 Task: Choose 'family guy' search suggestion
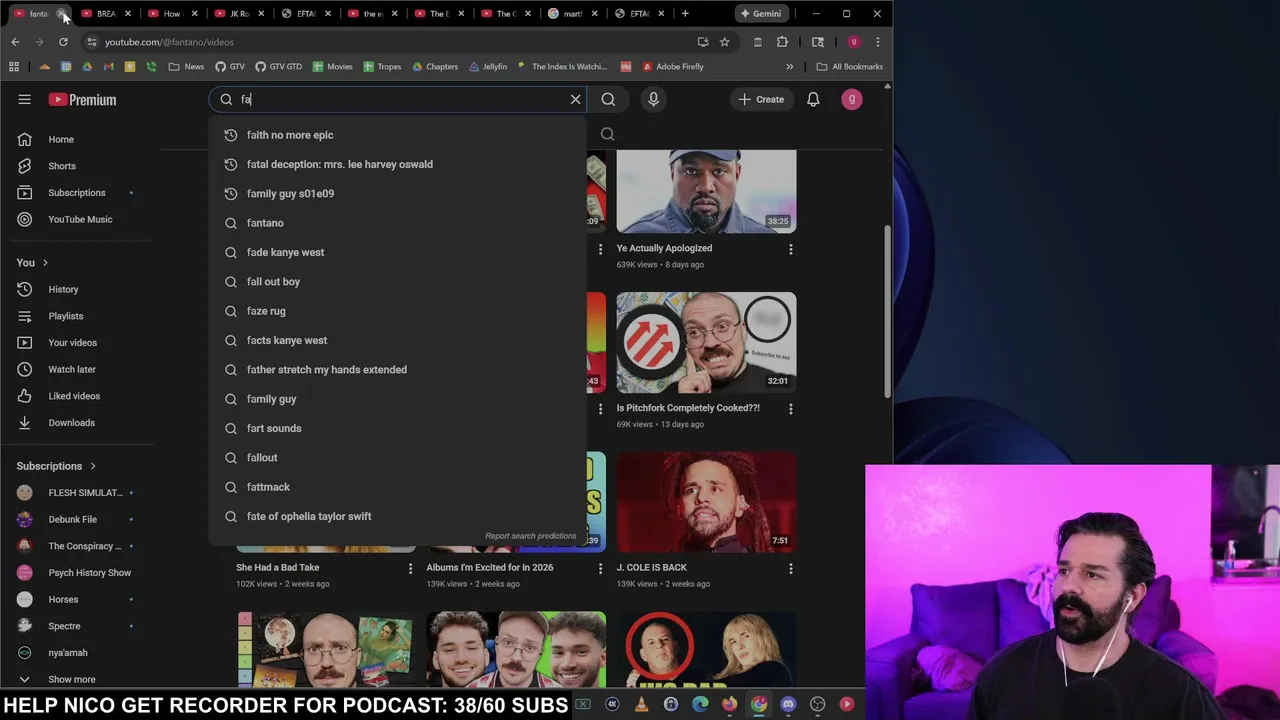tap(397, 399)
